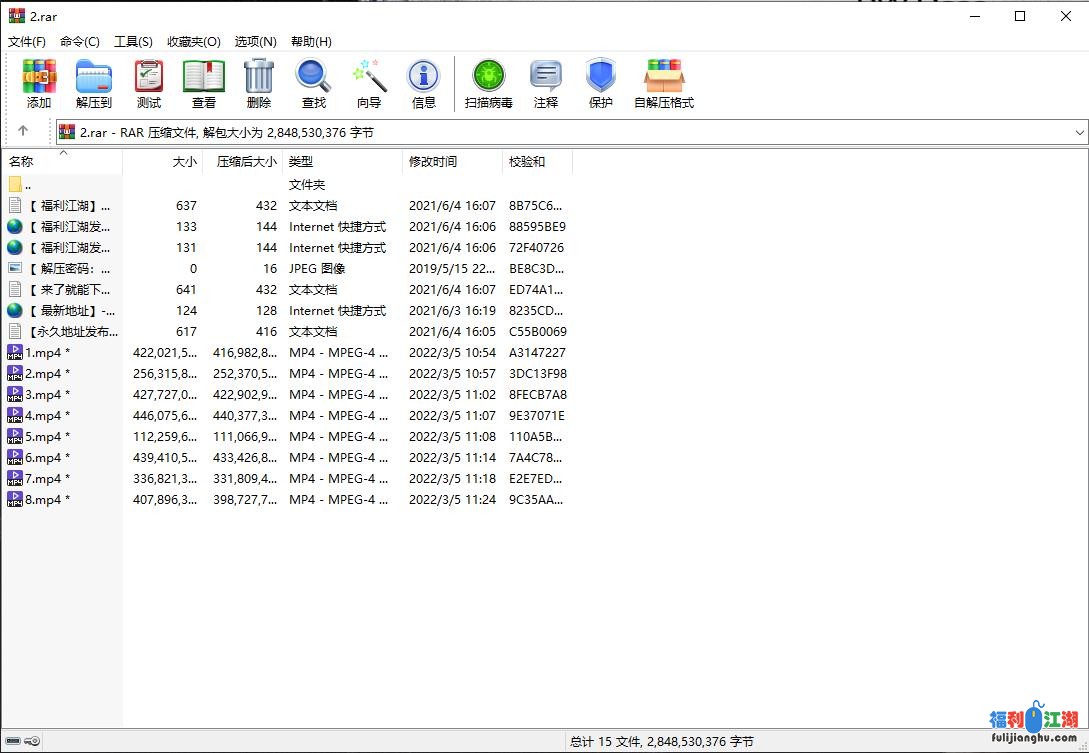Open the Tools (工具) menu
The image size is (1089, 753).
[x=133, y=42]
